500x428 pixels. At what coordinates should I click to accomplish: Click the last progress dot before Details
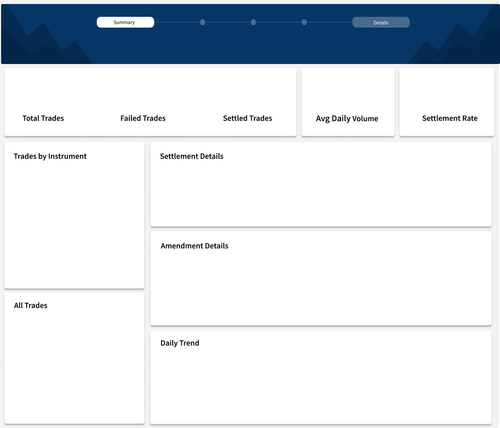[x=304, y=22]
